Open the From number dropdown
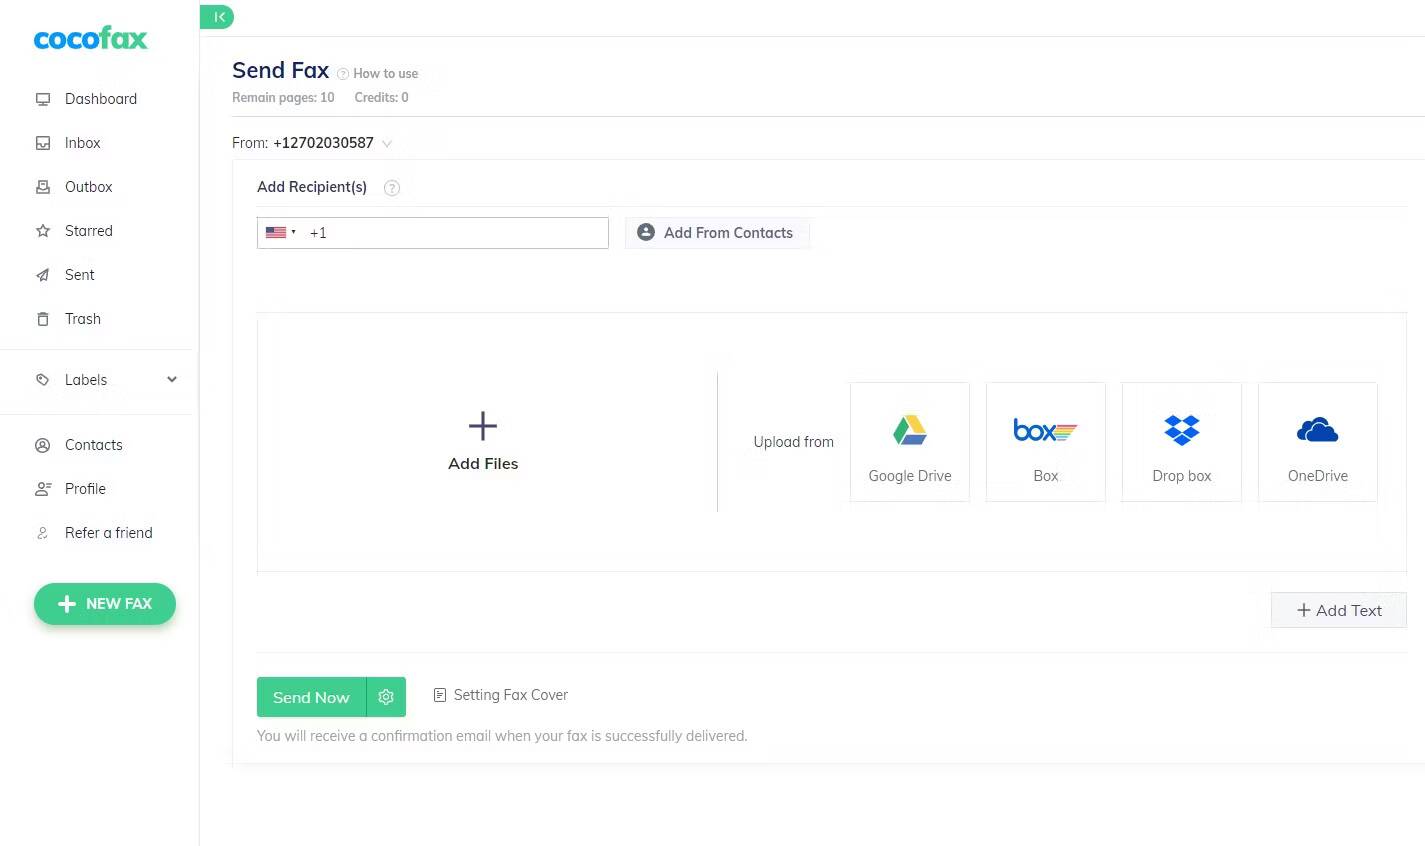This screenshot has height=846, width=1425. [x=387, y=143]
